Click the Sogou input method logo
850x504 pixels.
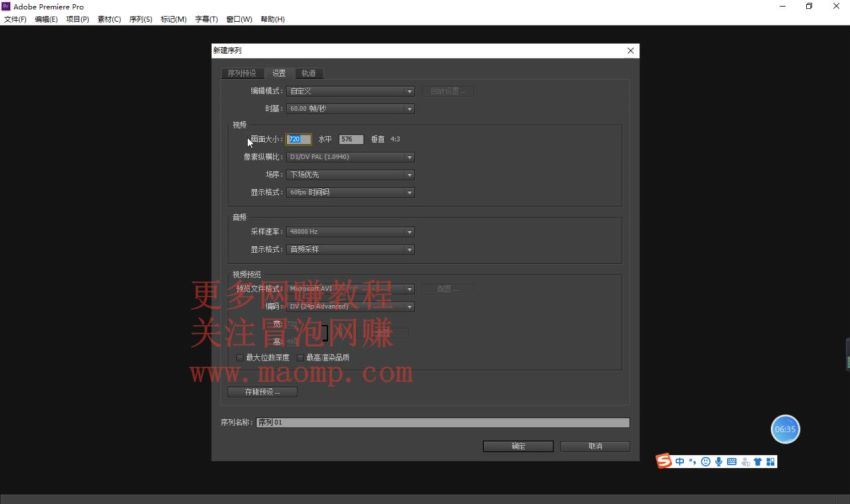point(664,461)
